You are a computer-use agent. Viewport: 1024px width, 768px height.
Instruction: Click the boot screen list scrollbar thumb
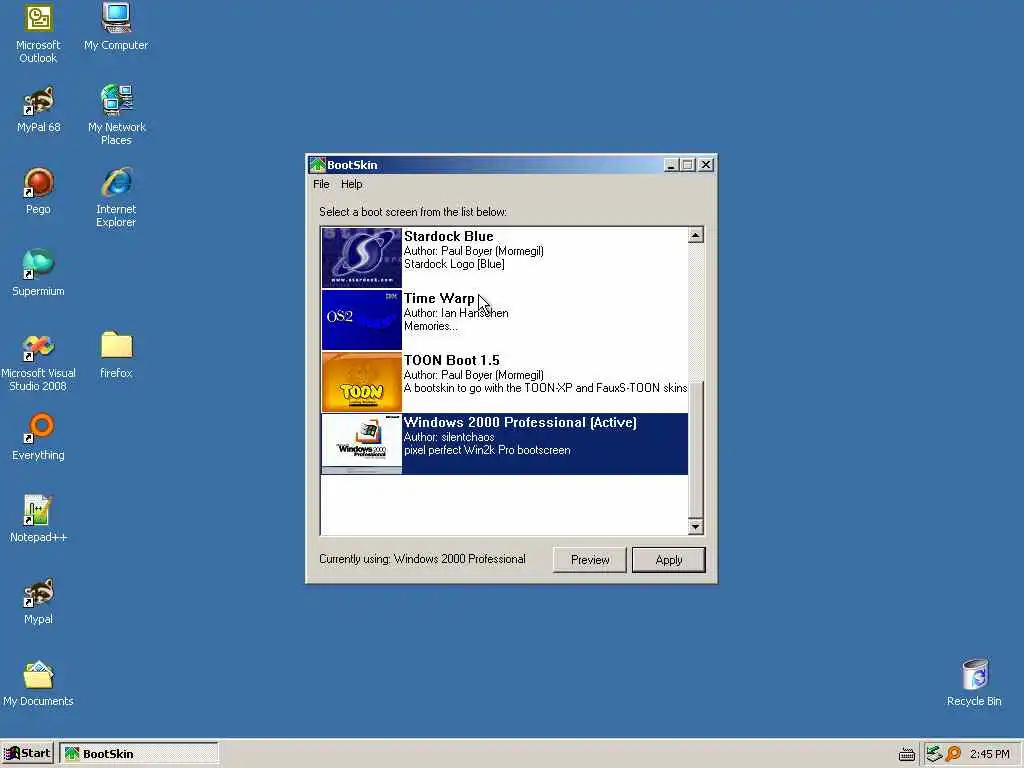696,449
